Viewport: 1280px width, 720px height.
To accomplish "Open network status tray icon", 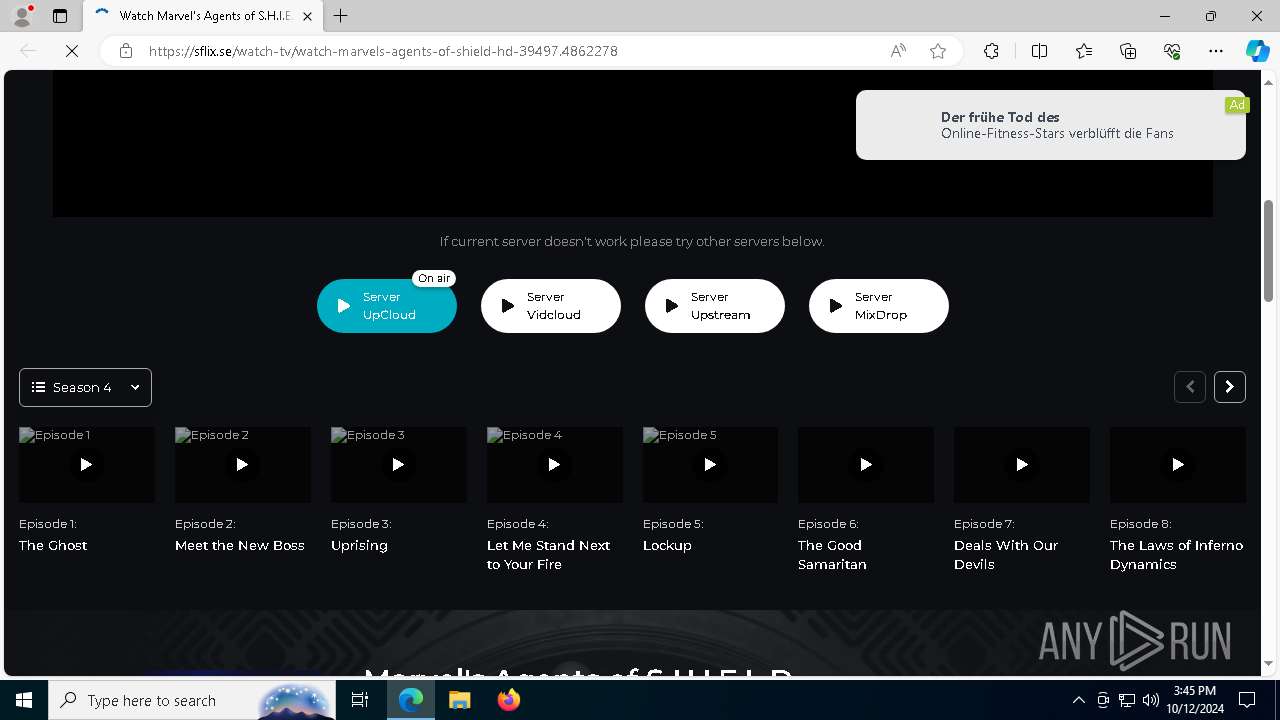I will click(1126, 700).
